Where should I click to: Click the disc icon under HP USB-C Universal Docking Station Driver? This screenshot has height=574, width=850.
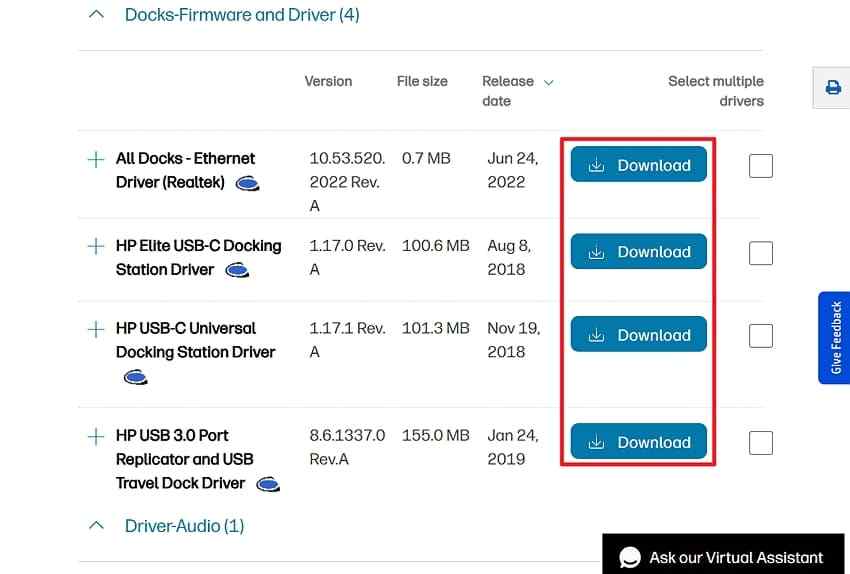point(136,376)
